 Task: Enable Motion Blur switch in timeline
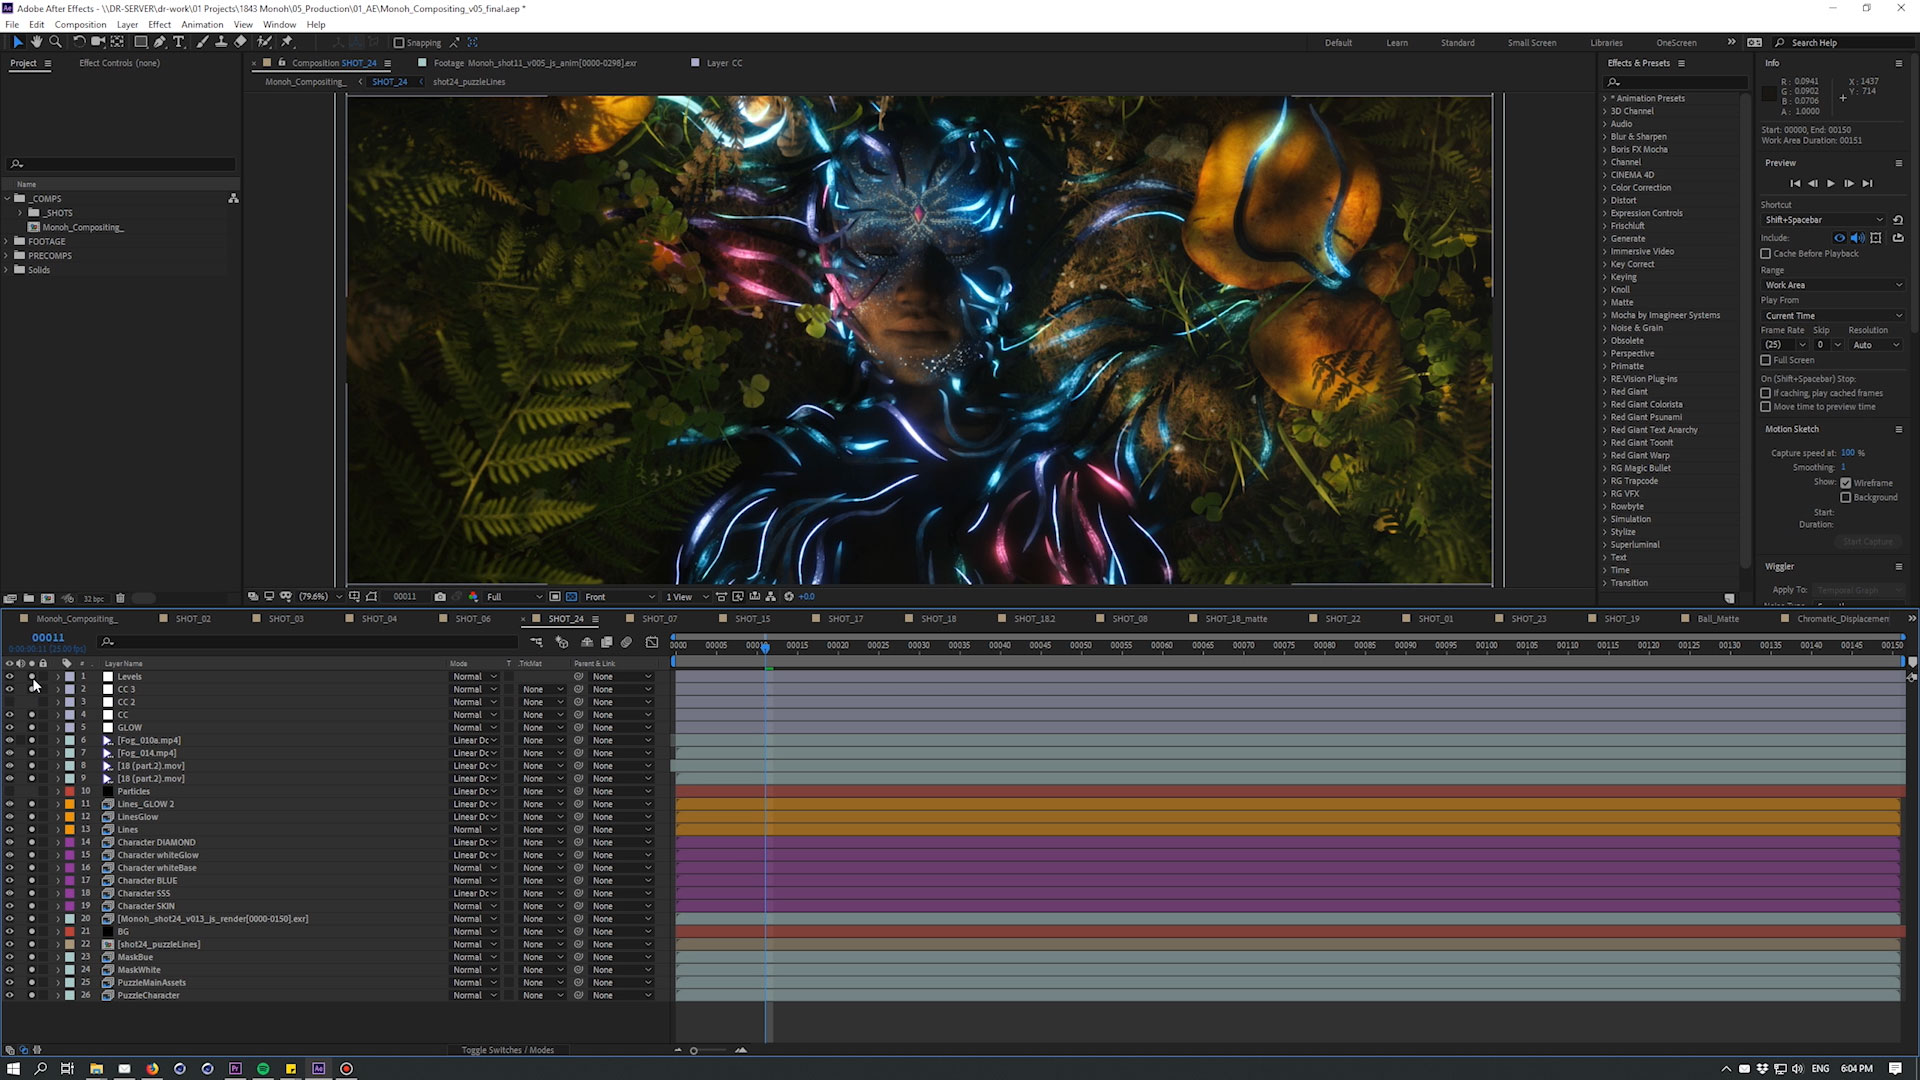(x=626, y=642)
